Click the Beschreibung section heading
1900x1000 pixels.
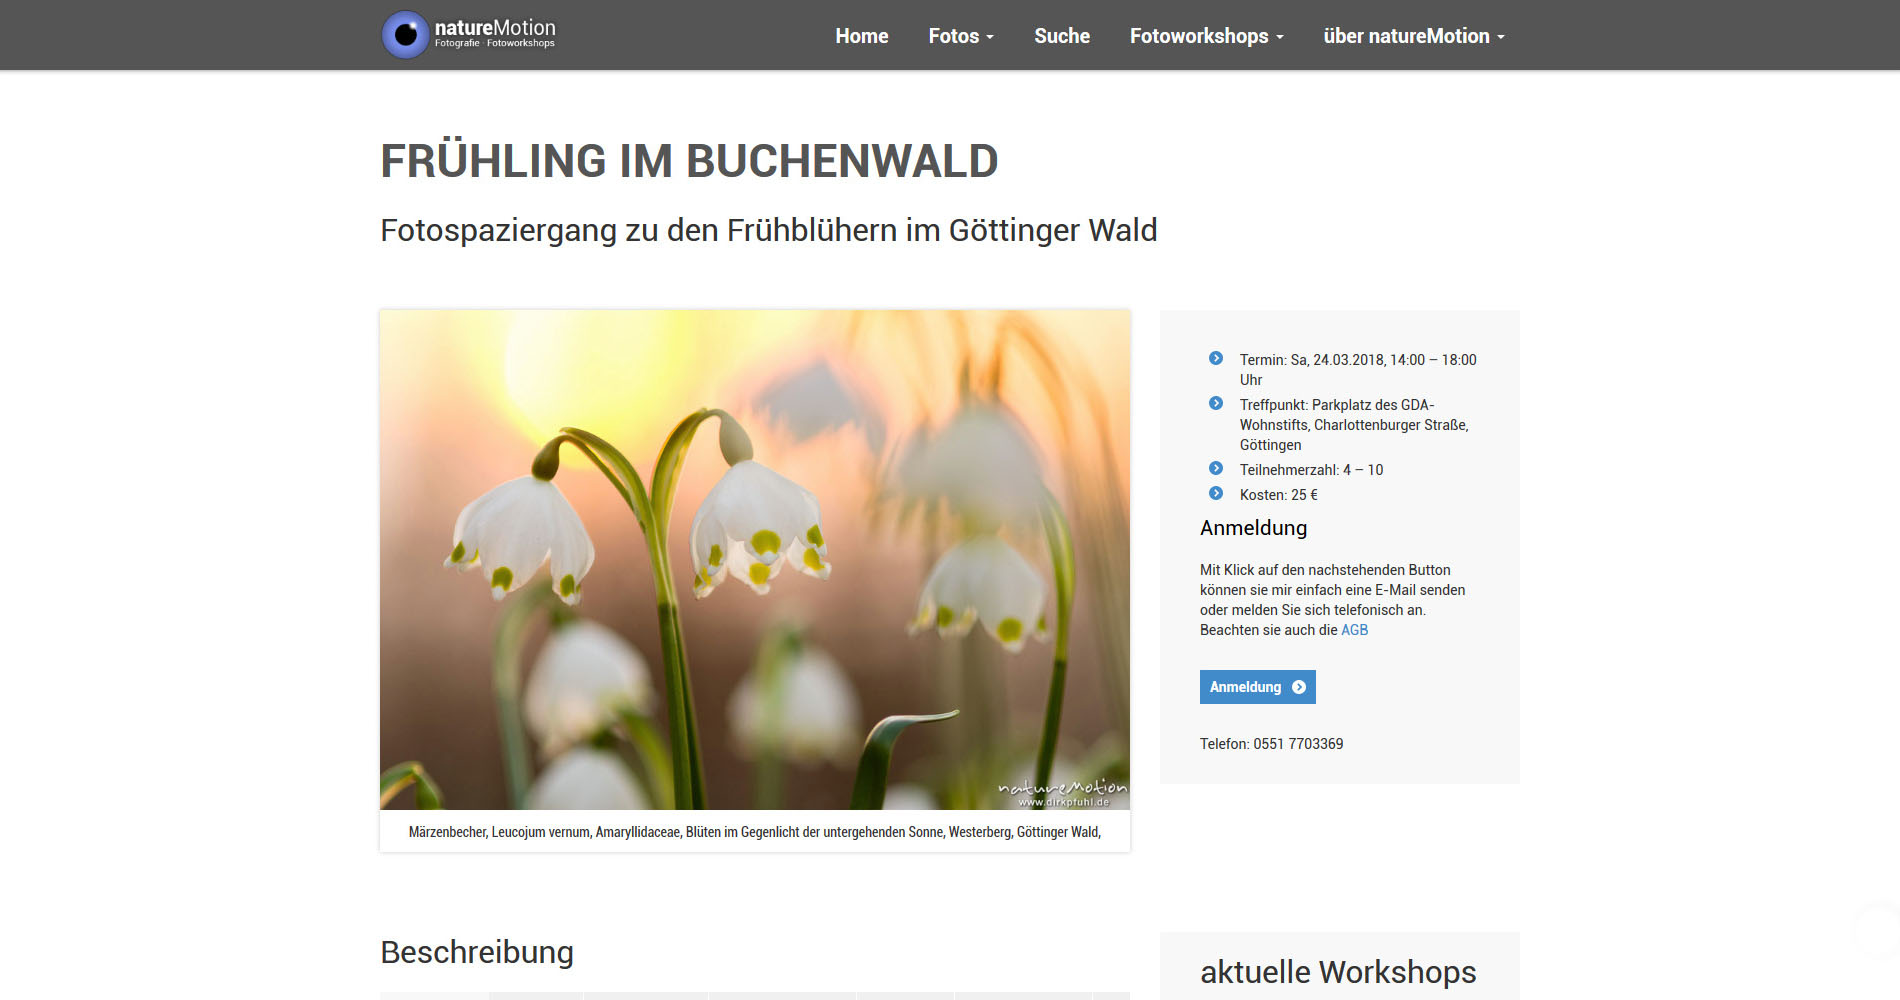[477, 952]
